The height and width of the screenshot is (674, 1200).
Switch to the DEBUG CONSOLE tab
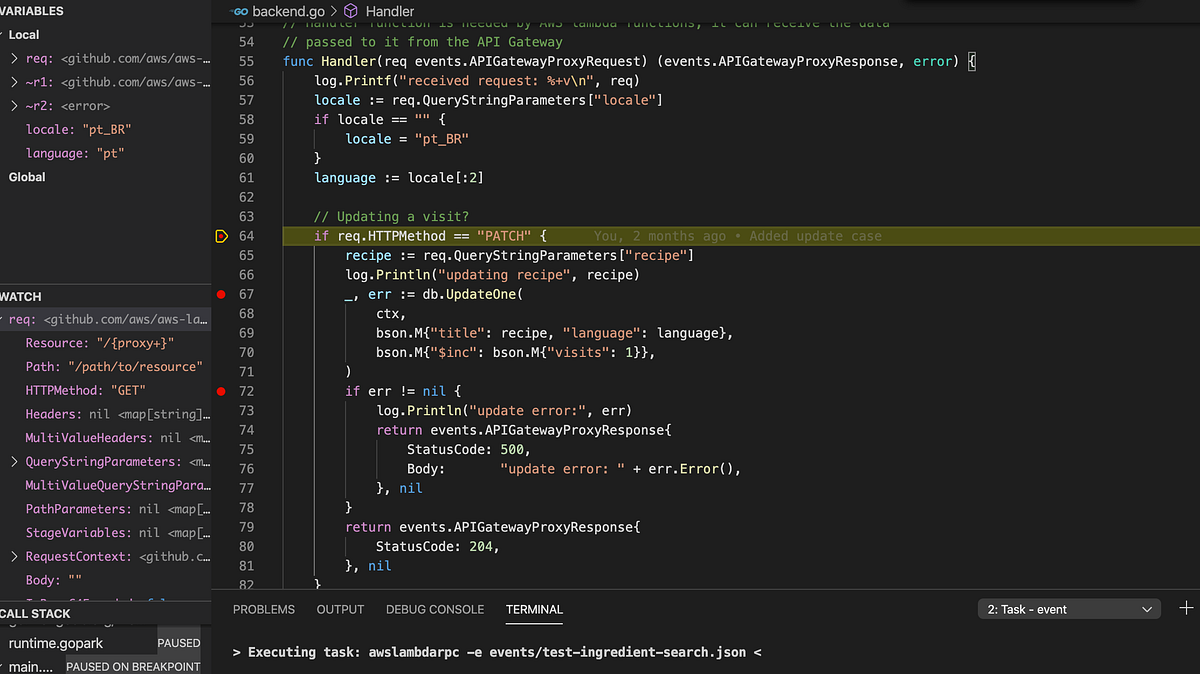pos(434,609)
